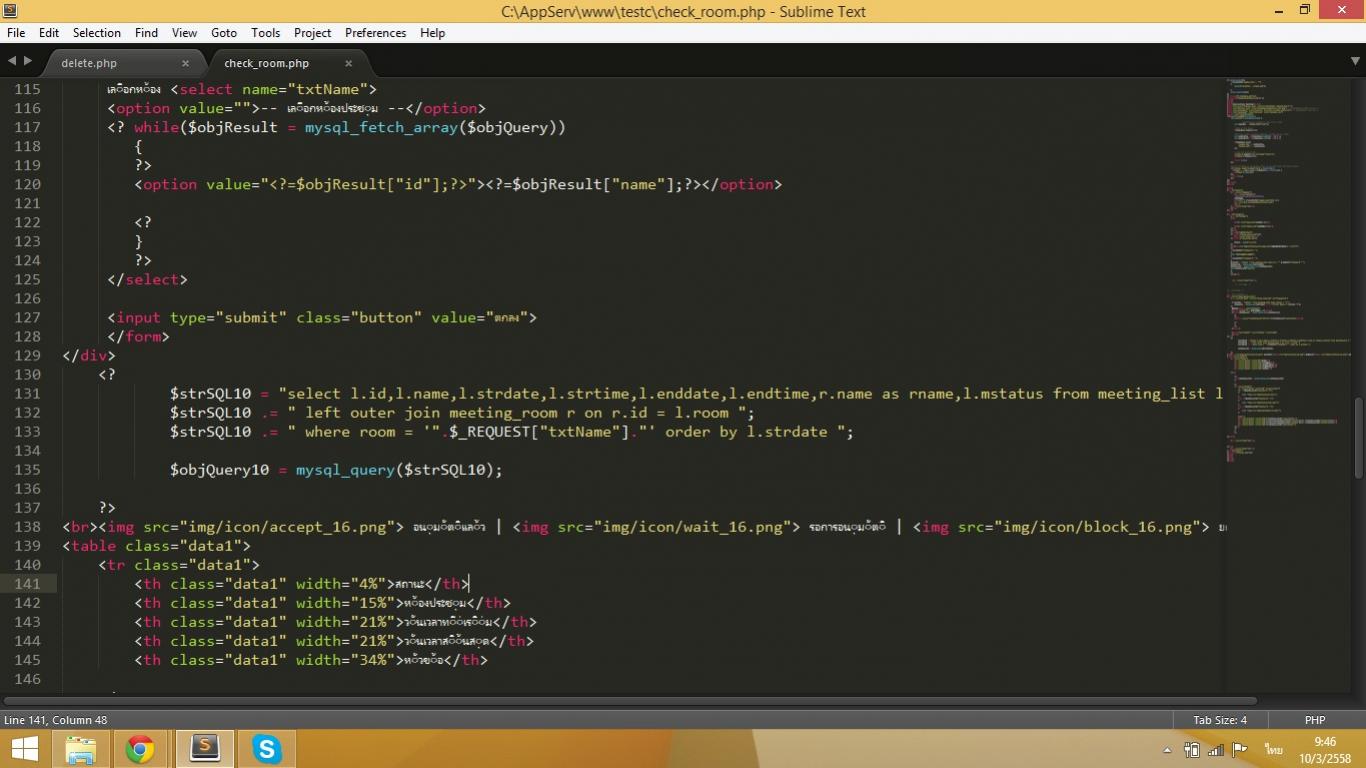Click the network signal tray icon
1366x768 pixels.
pos(1216,749)
